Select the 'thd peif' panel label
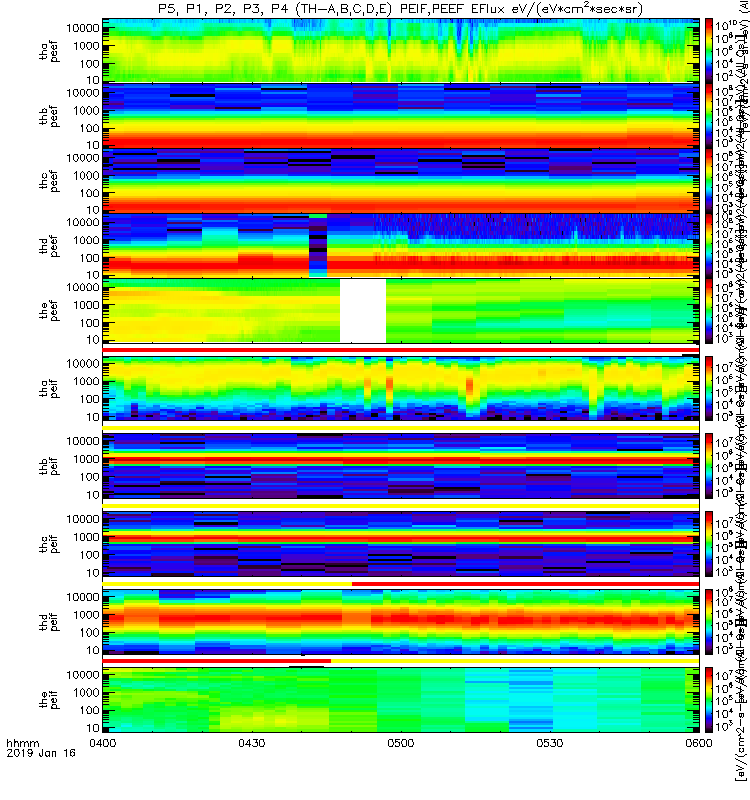This screenshot has height=800, width=750. tap(49, 621)
